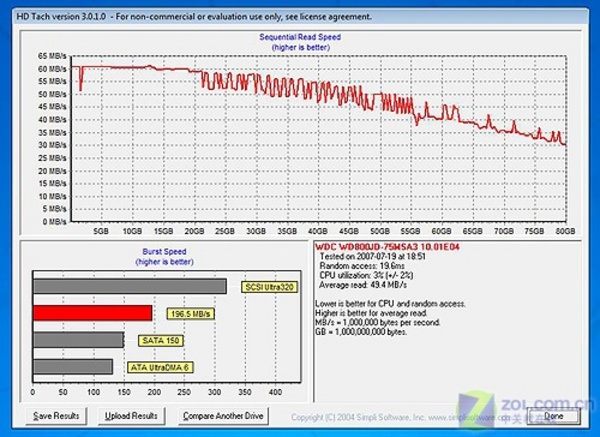The image size is (600, 437).
Task: Click the ATA UltraDMA 6 label
Action: 160,367
